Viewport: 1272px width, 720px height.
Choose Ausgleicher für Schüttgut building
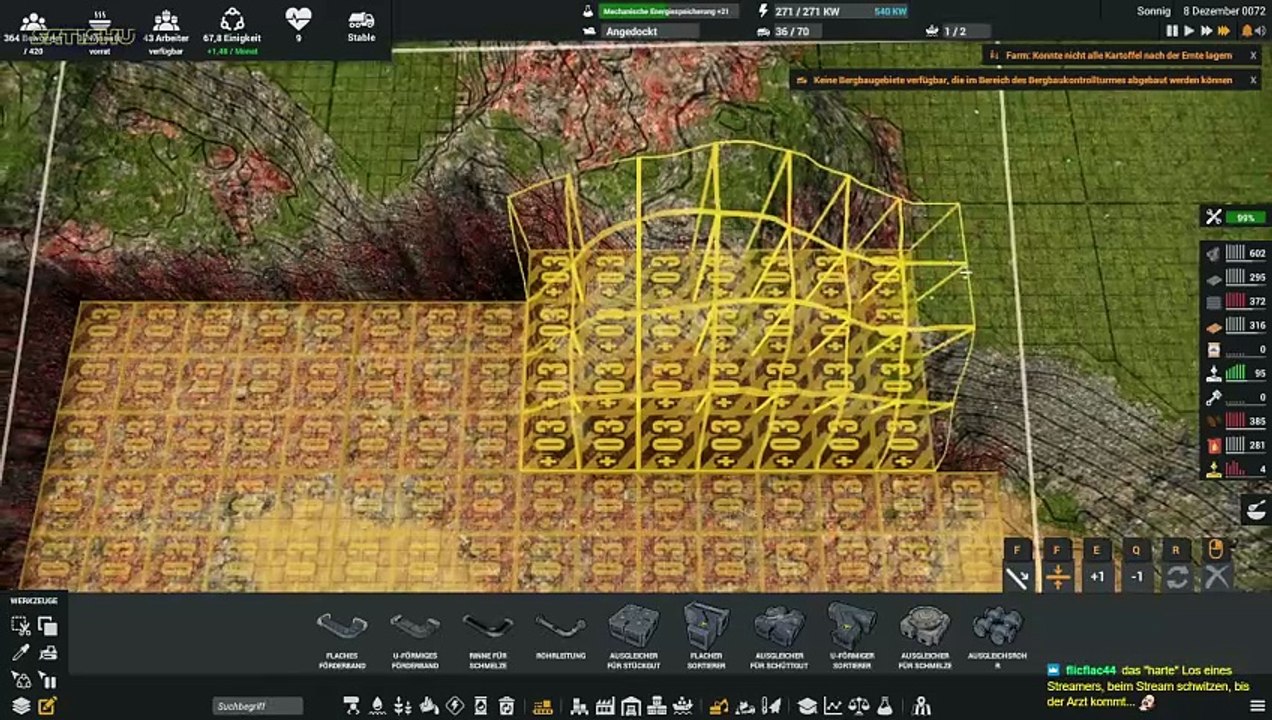[779, 636]
